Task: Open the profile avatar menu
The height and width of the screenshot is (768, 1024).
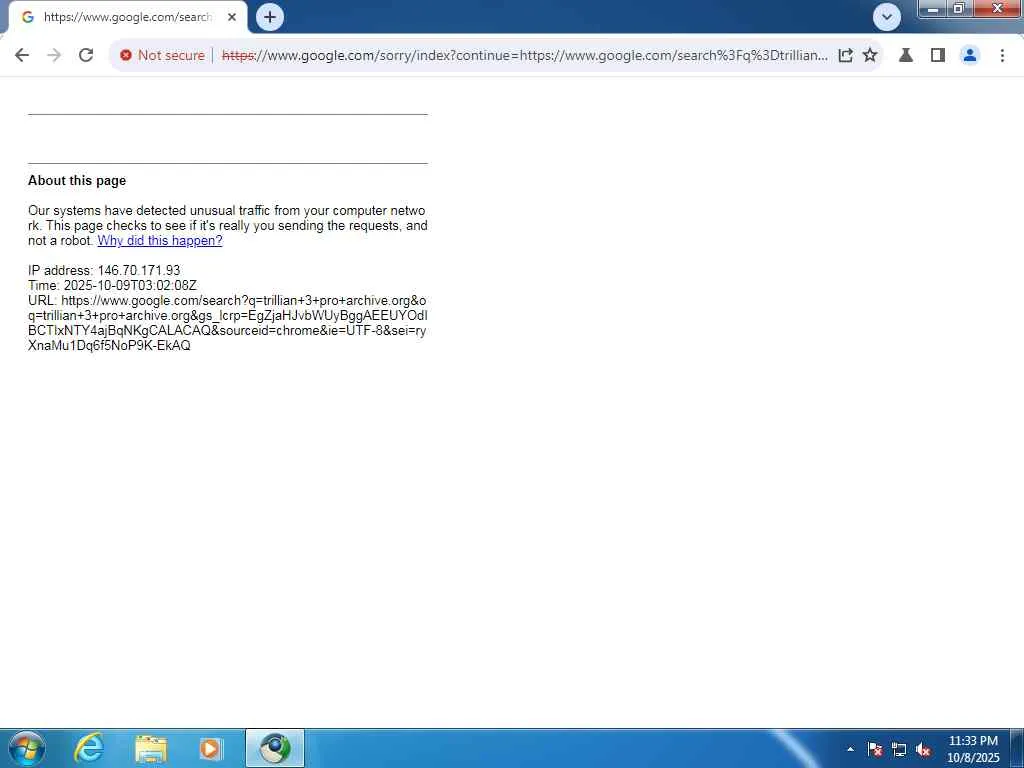Action: pos(970,56)
